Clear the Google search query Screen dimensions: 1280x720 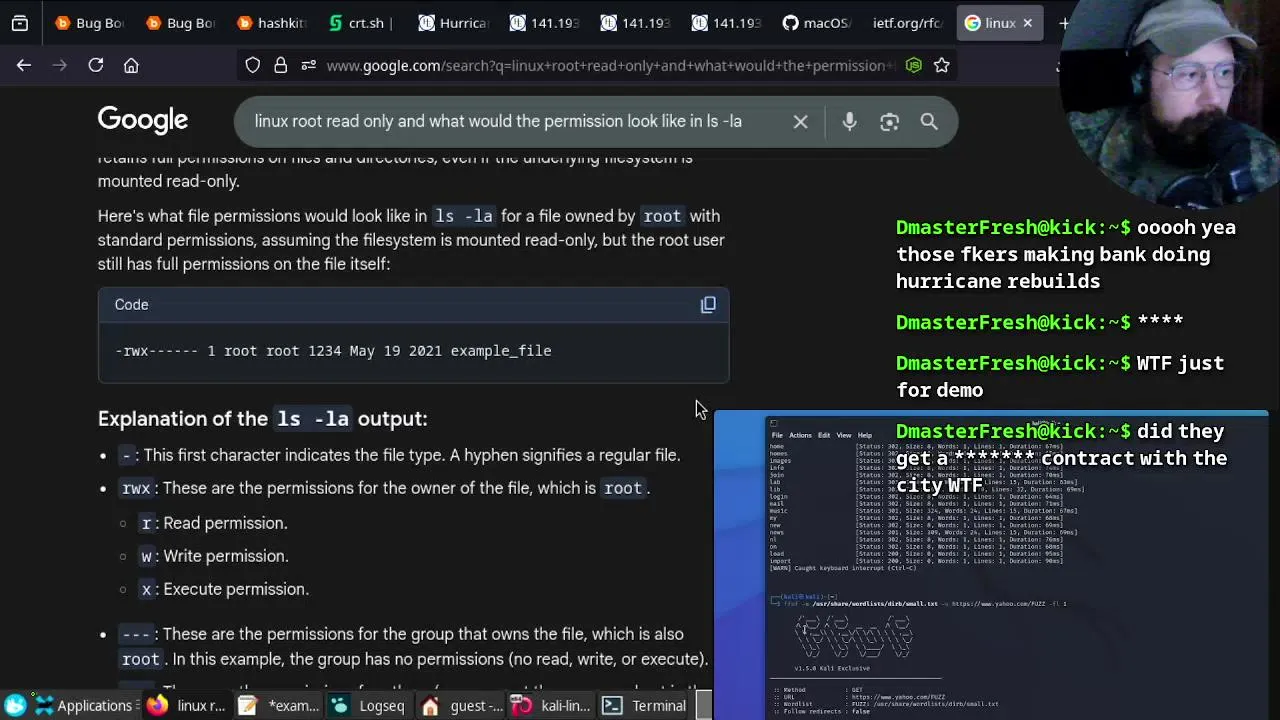pos(800,121)
